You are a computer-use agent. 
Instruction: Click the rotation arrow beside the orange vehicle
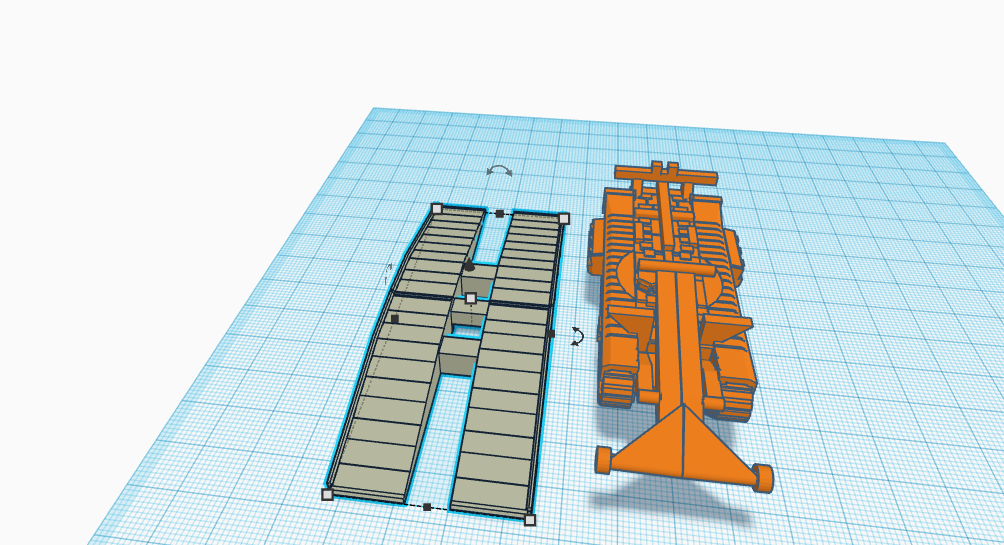578,336
